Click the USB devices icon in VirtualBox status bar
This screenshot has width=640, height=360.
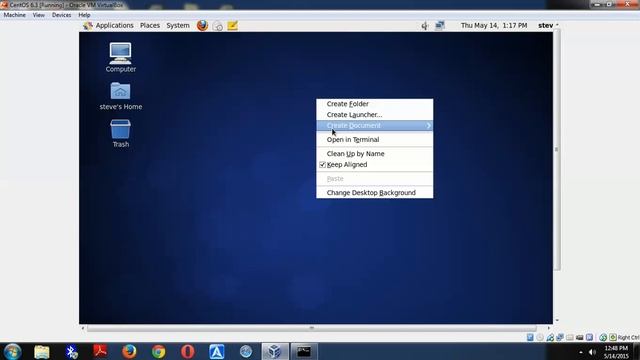[x=550, y=337]
